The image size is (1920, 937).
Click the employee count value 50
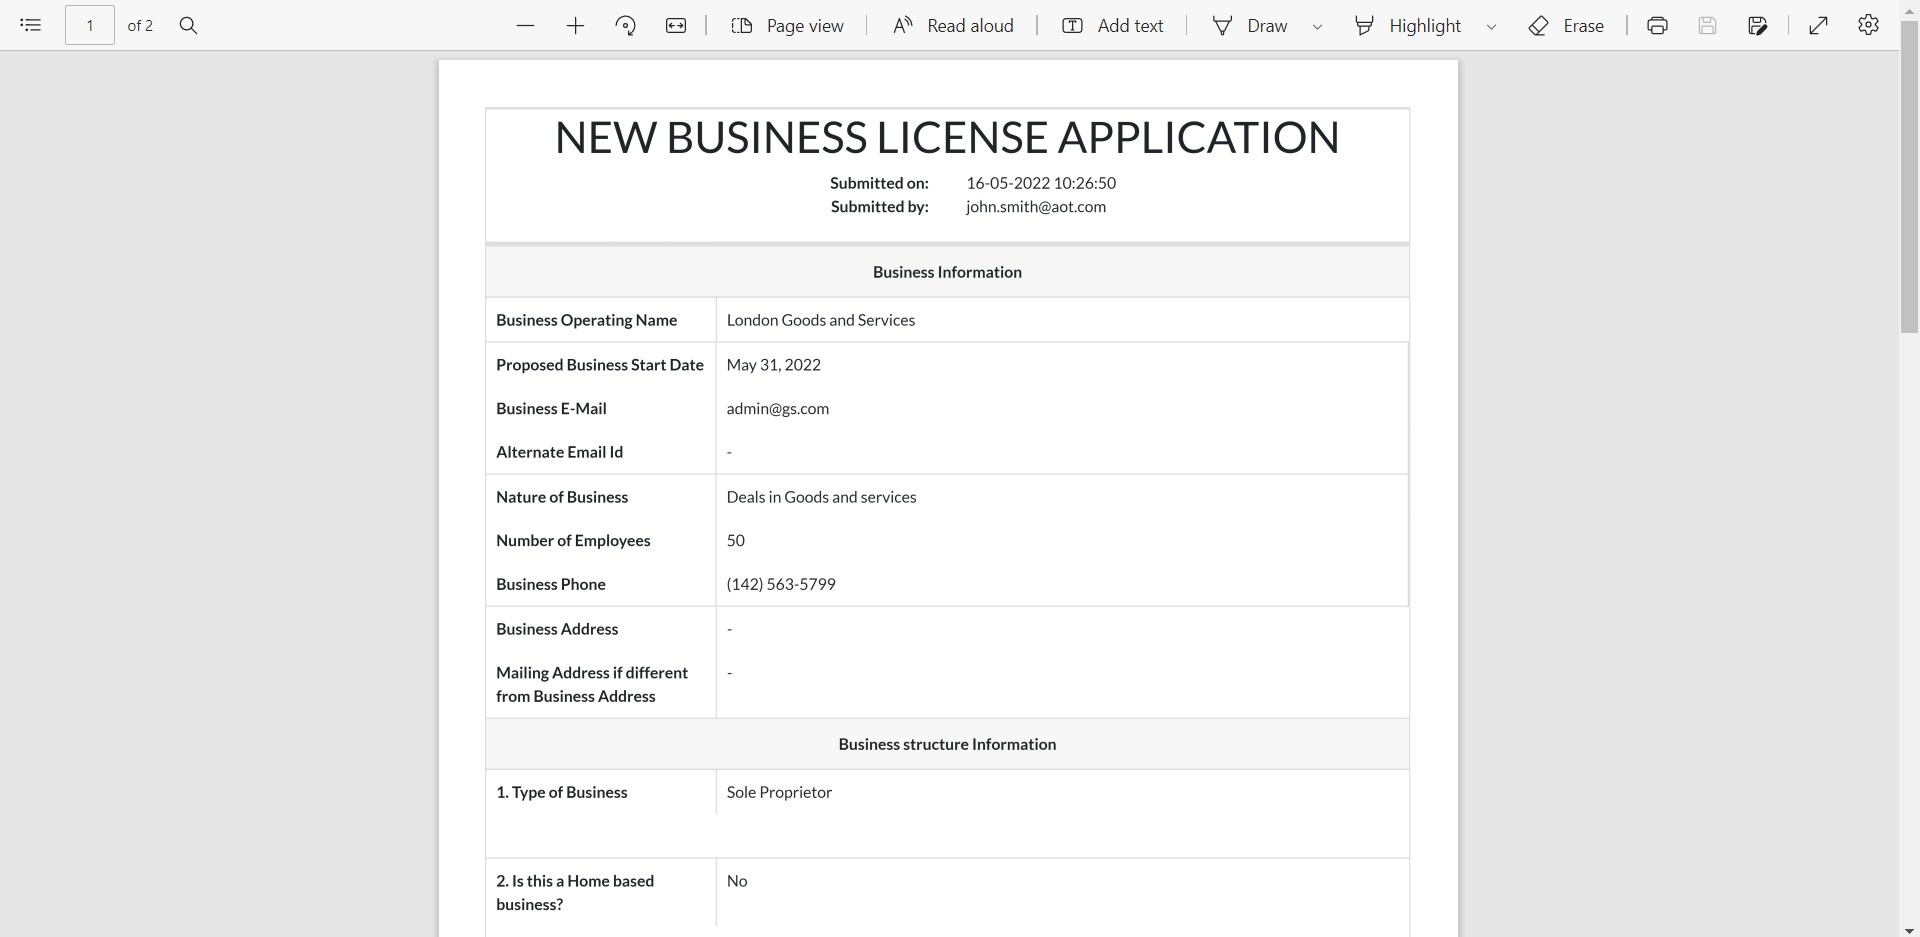pos(736,541)
